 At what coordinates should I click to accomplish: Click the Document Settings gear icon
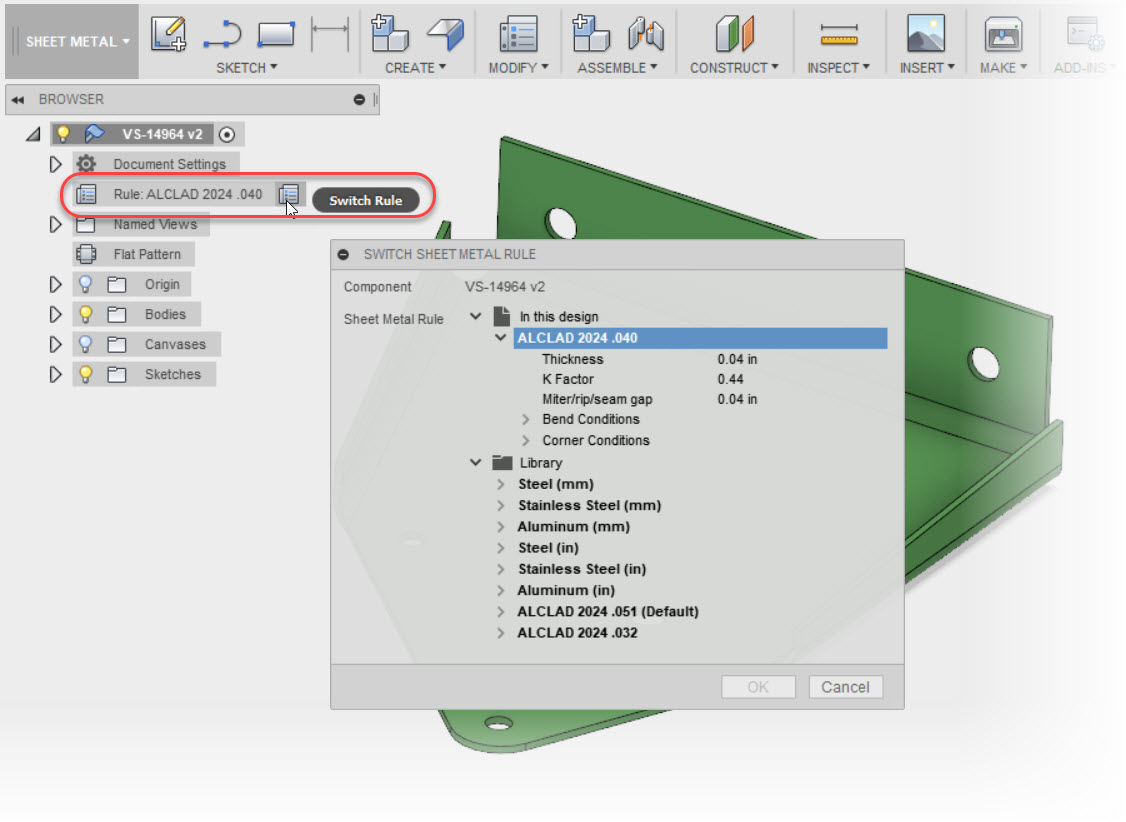tap(87, 164)
